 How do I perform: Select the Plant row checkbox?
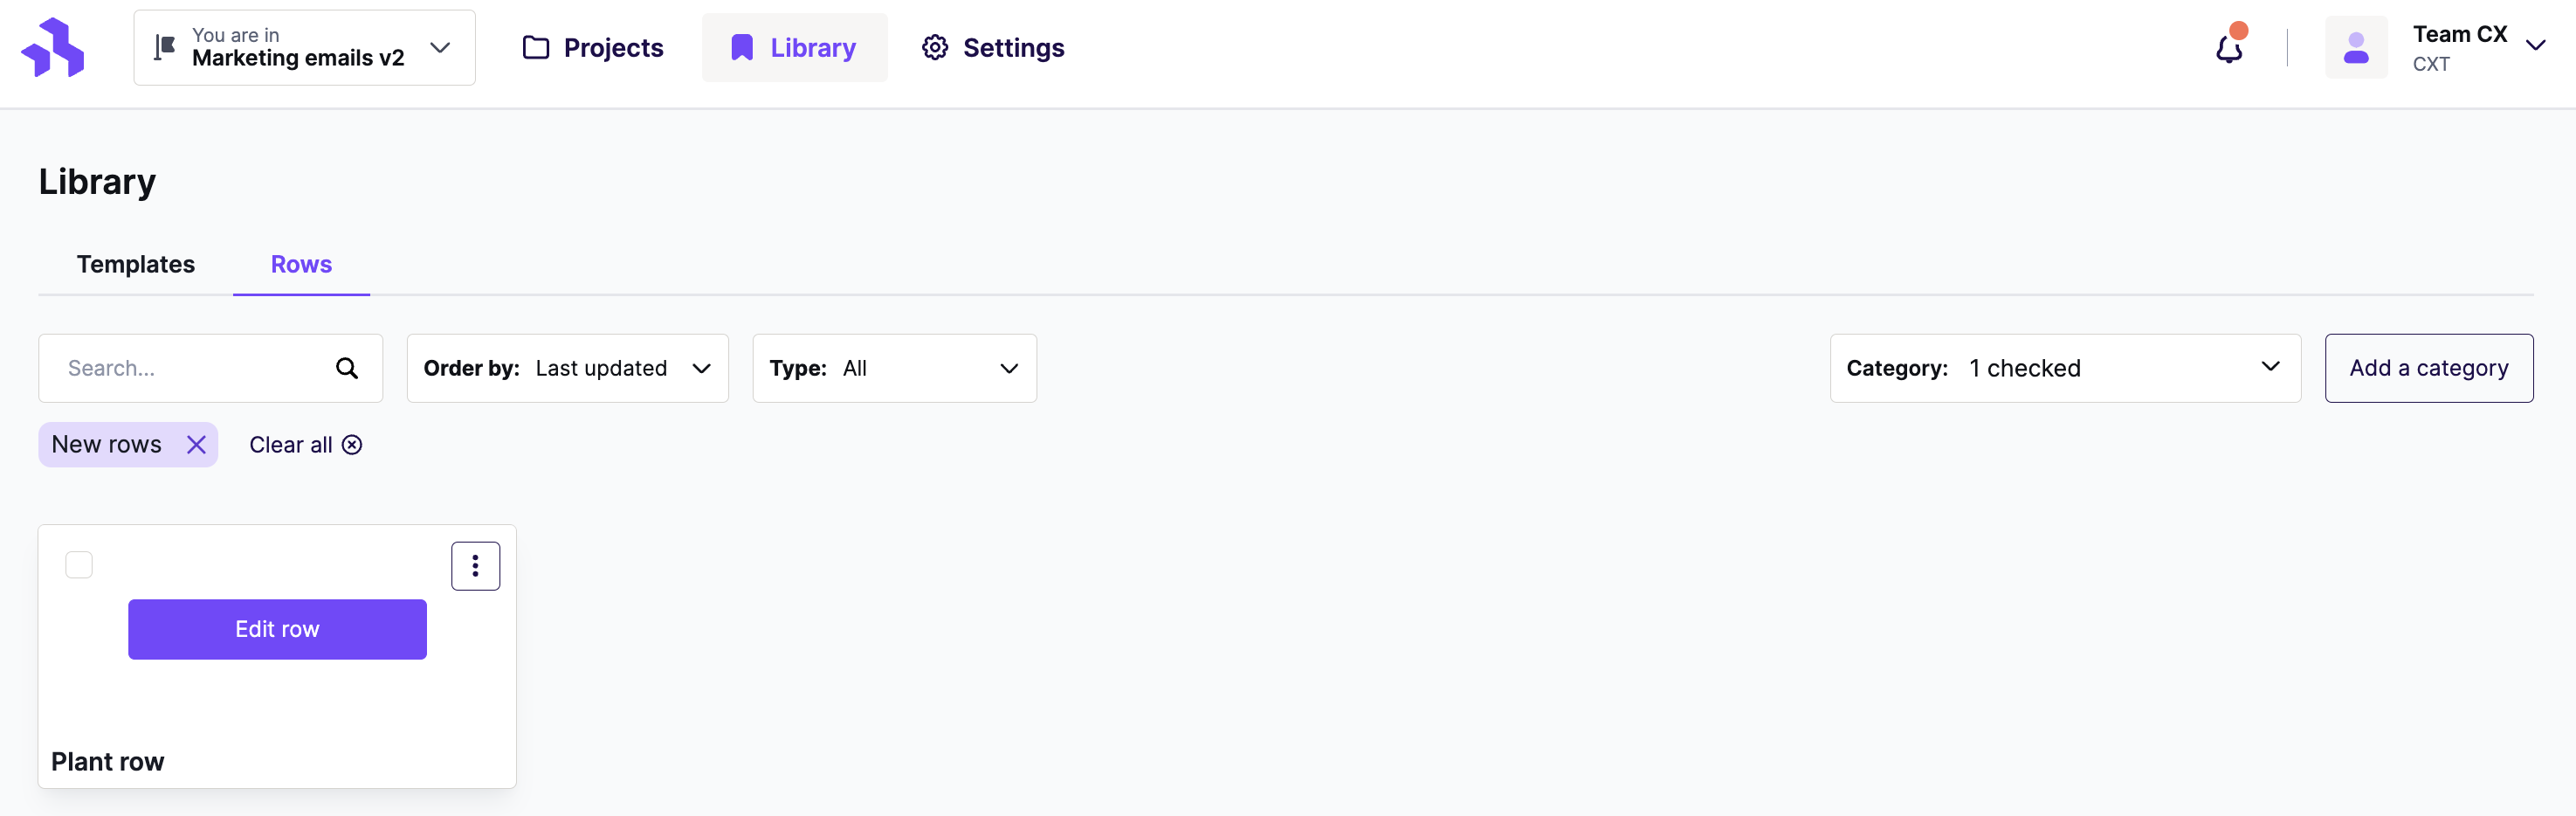coord(79,565)
